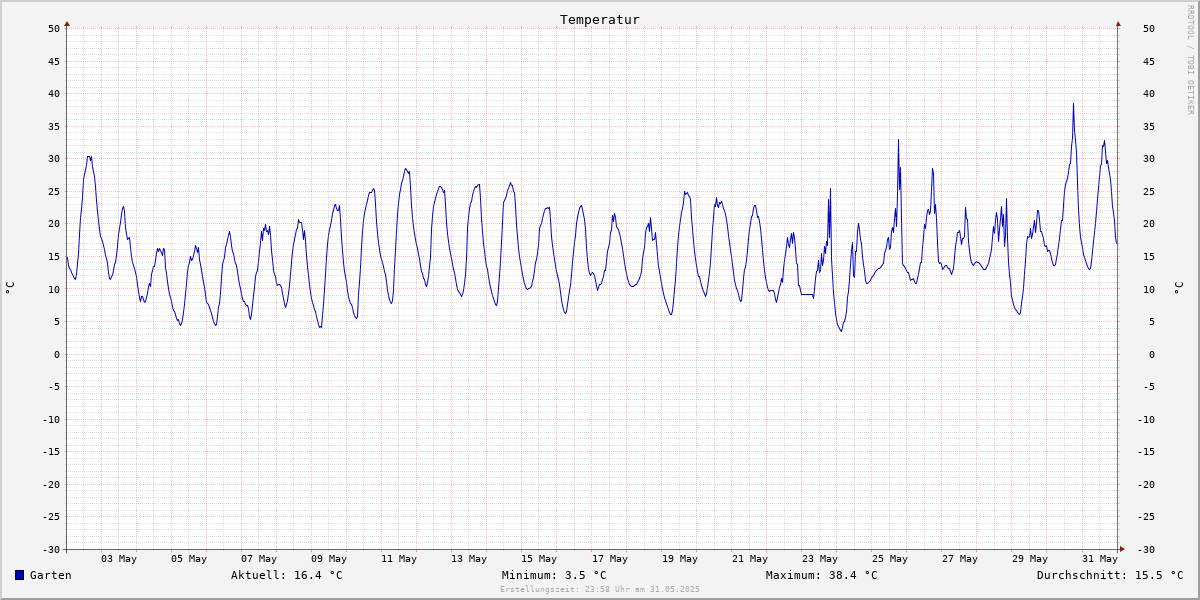This screenshot has height=600, width=1200.
Task: Click the Garten legend label
Action: (x=51, y=575)
